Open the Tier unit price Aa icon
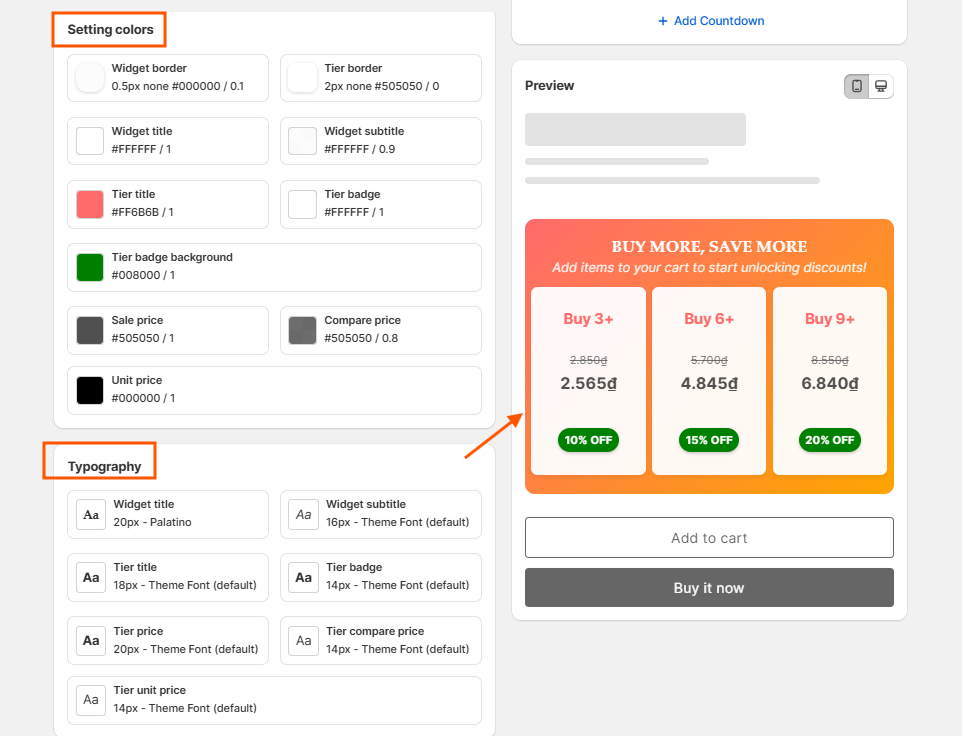963x736 pixels. click(91, 700)
